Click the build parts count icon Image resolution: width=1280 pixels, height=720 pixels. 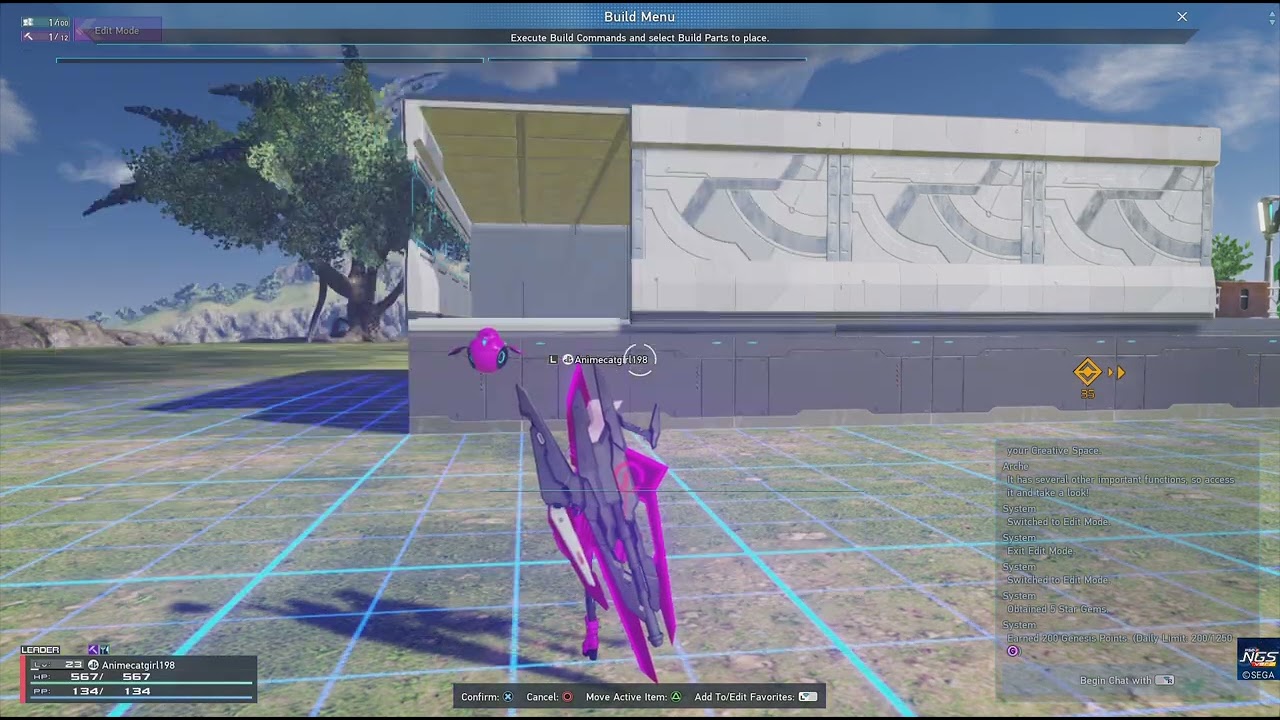(28, 22)
